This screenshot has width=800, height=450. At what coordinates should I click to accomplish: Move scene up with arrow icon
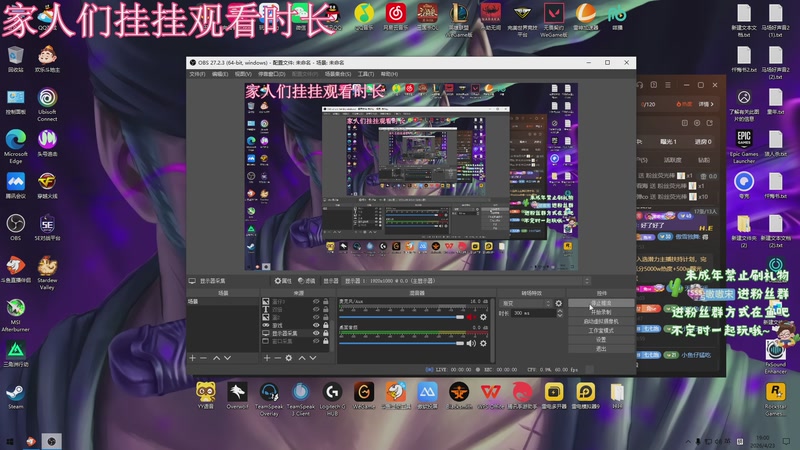click(216, 358)
